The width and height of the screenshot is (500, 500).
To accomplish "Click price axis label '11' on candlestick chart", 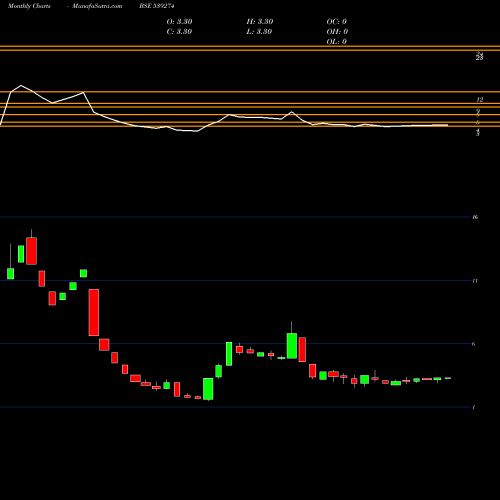I will pos(475,281).
